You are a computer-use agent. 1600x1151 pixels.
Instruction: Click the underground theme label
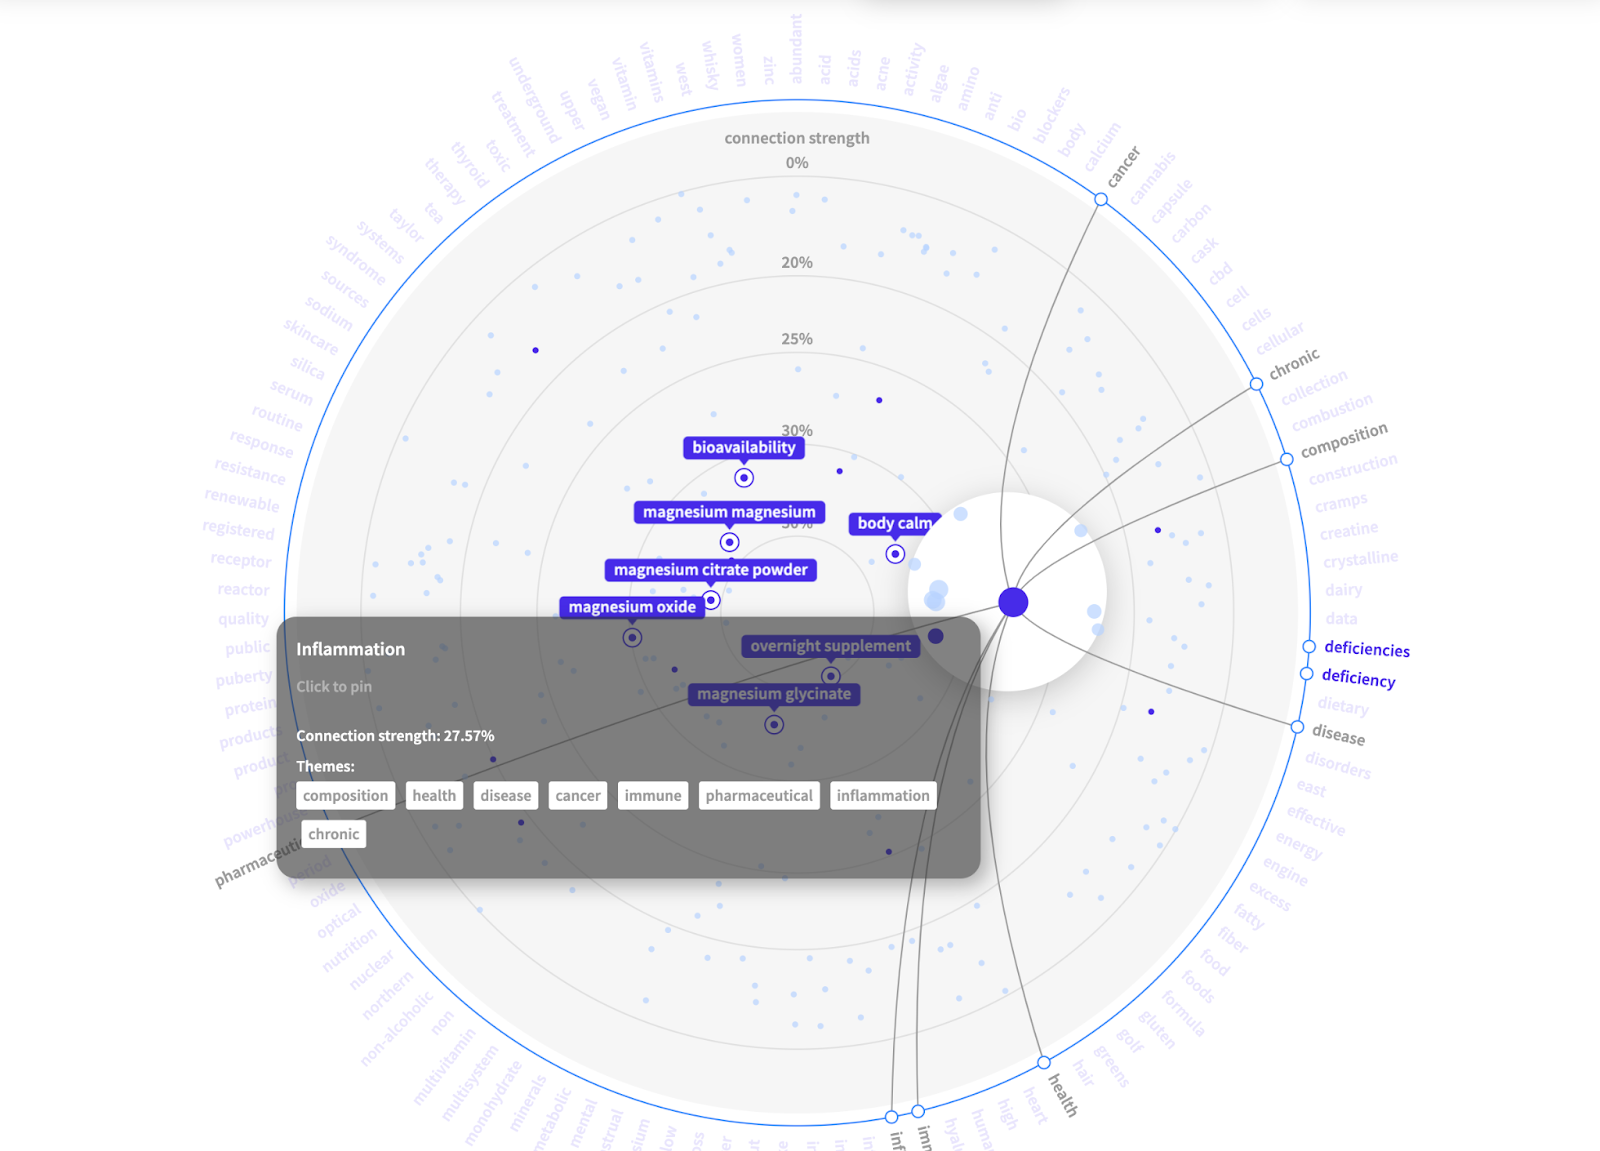[x=535, y=100]
